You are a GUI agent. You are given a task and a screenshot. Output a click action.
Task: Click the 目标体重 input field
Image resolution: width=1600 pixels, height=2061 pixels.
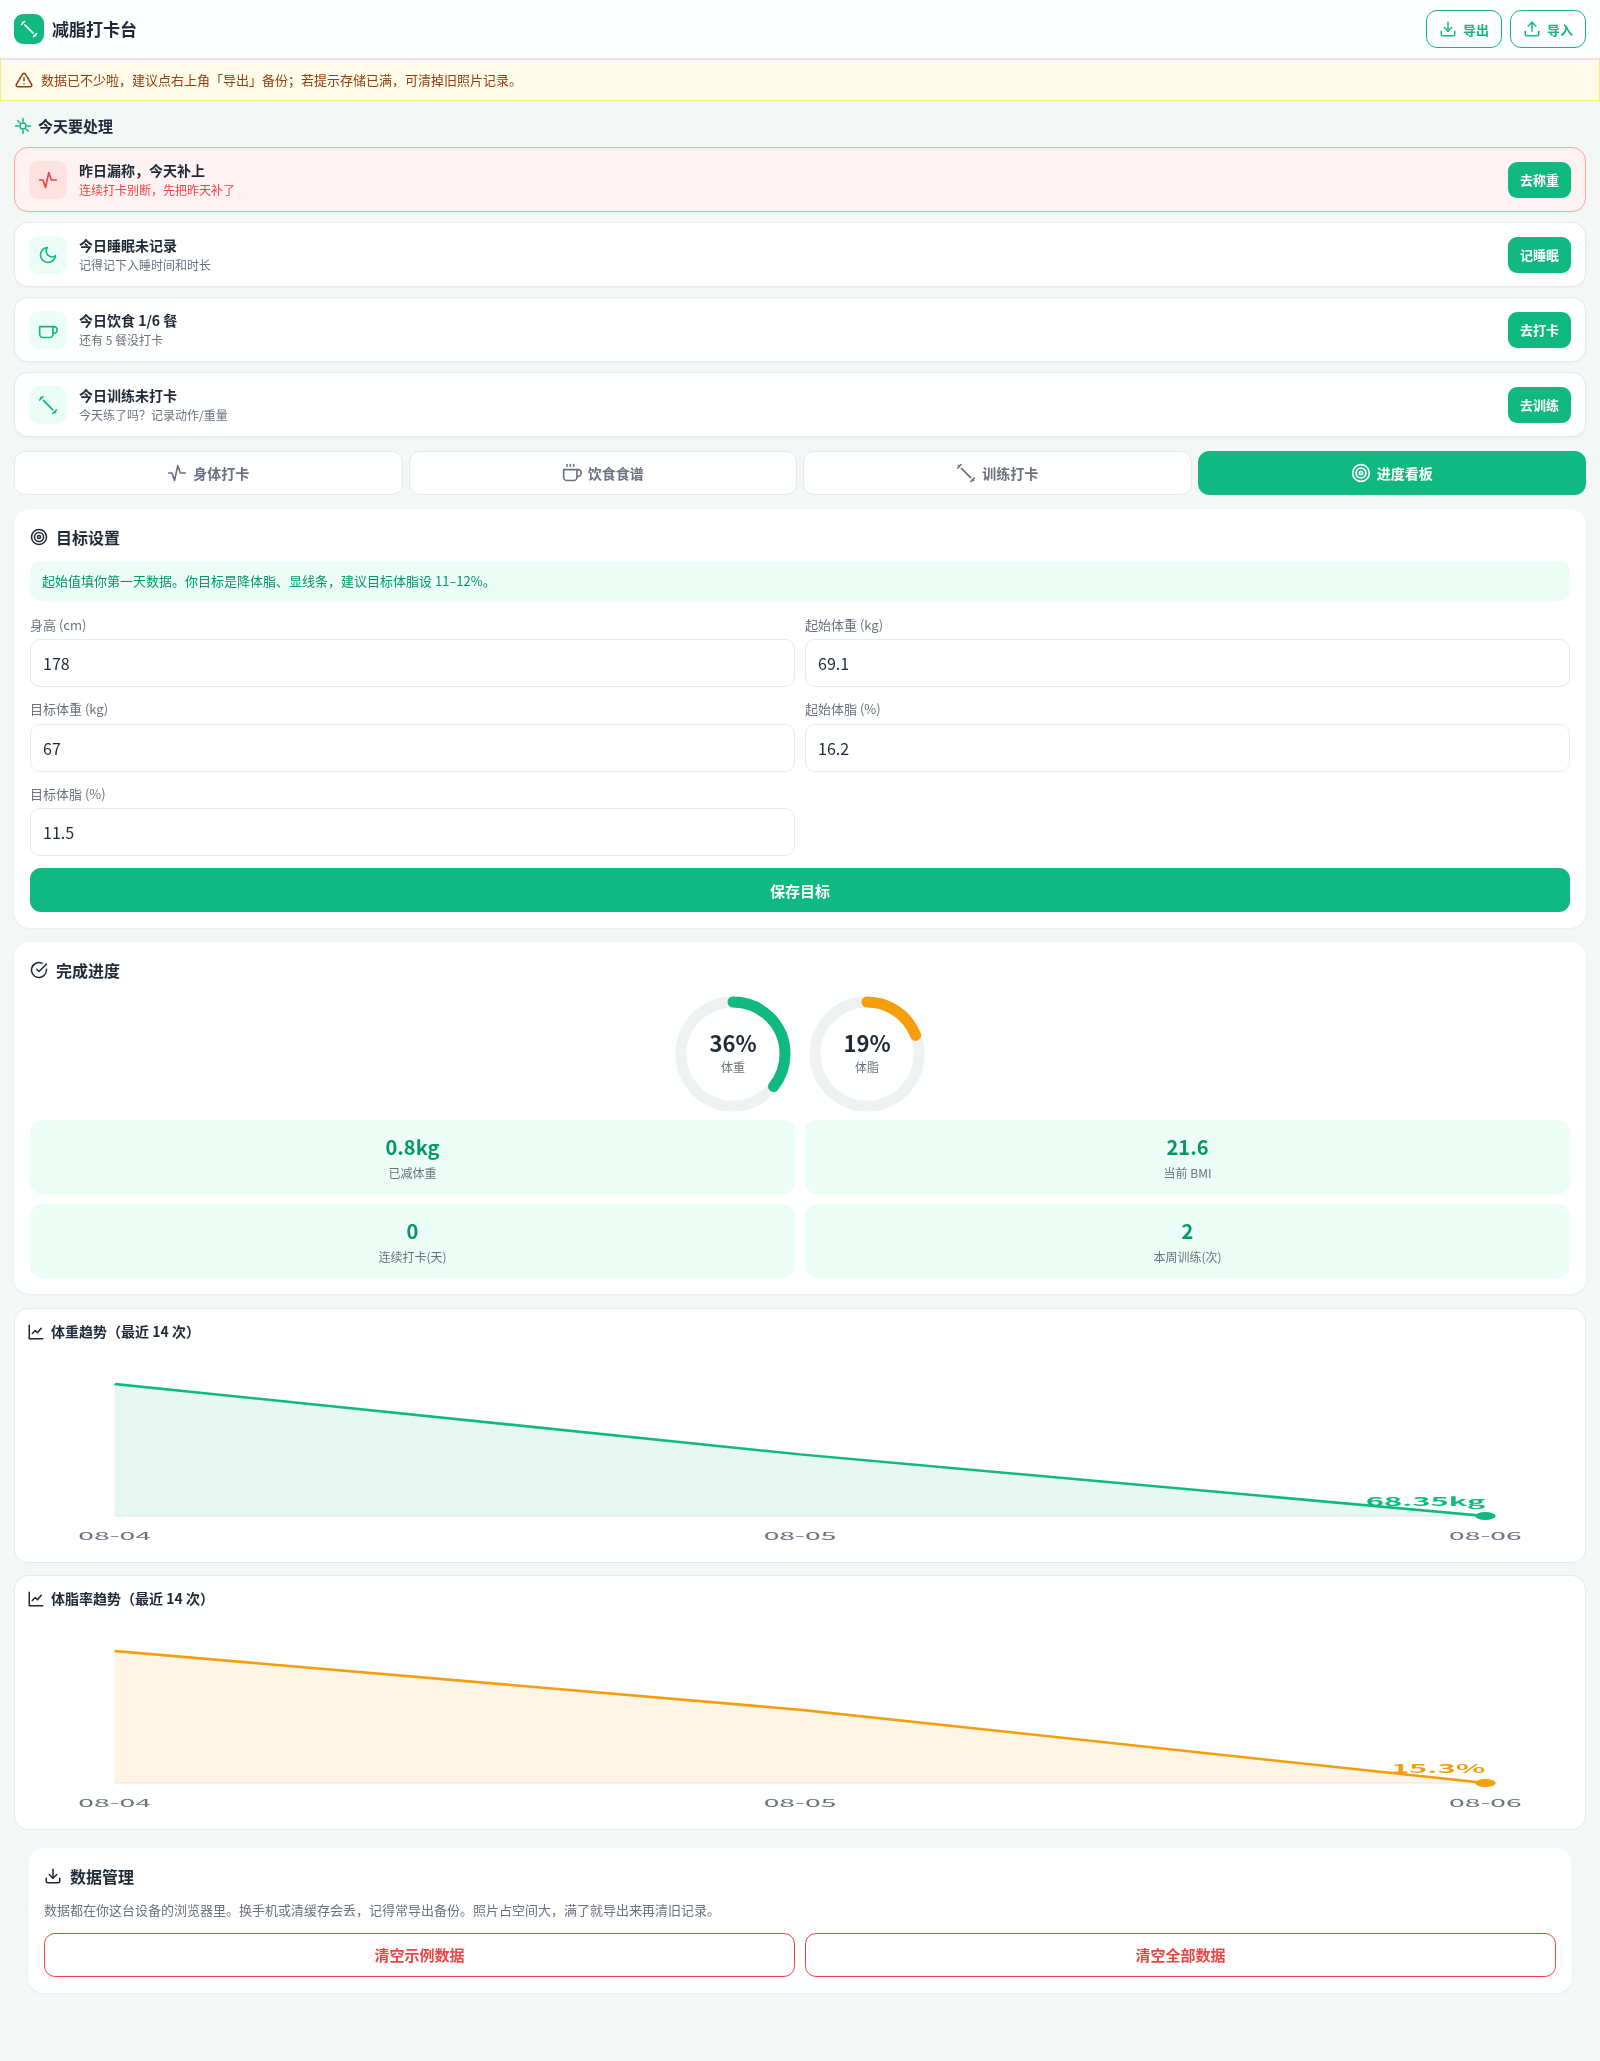click(412, 748)
